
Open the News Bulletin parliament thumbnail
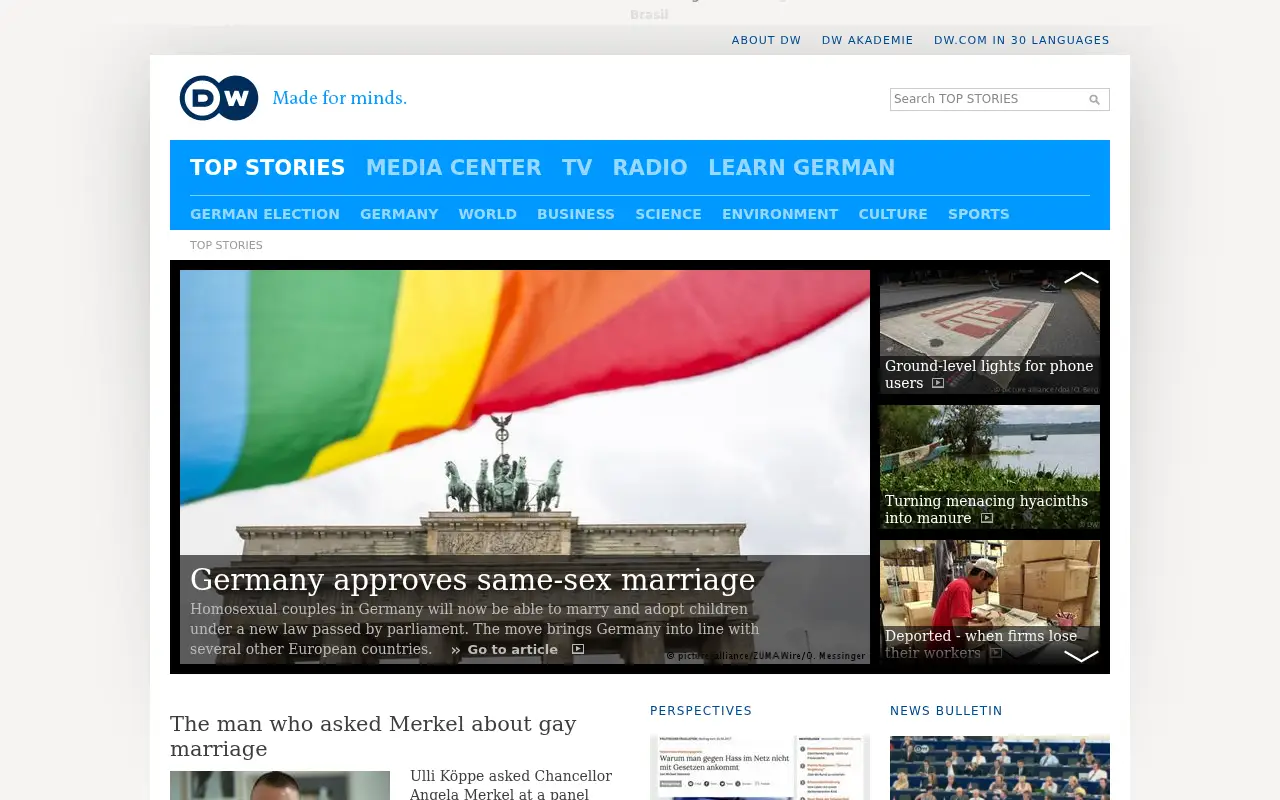point(1000,768)
